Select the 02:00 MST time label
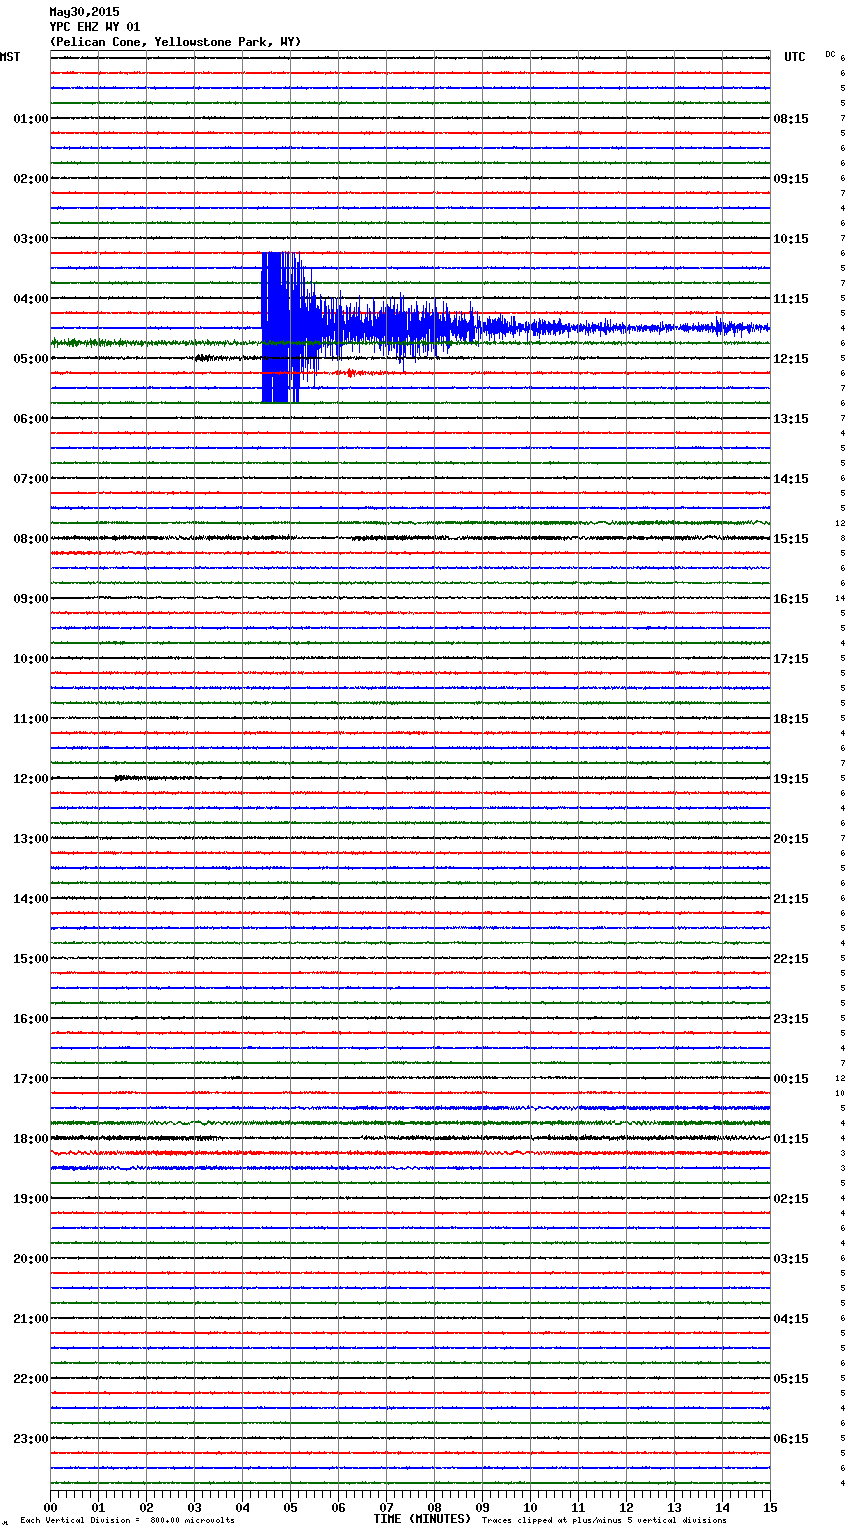Screen dimensions: 850x1534 [x=31, y=179]
